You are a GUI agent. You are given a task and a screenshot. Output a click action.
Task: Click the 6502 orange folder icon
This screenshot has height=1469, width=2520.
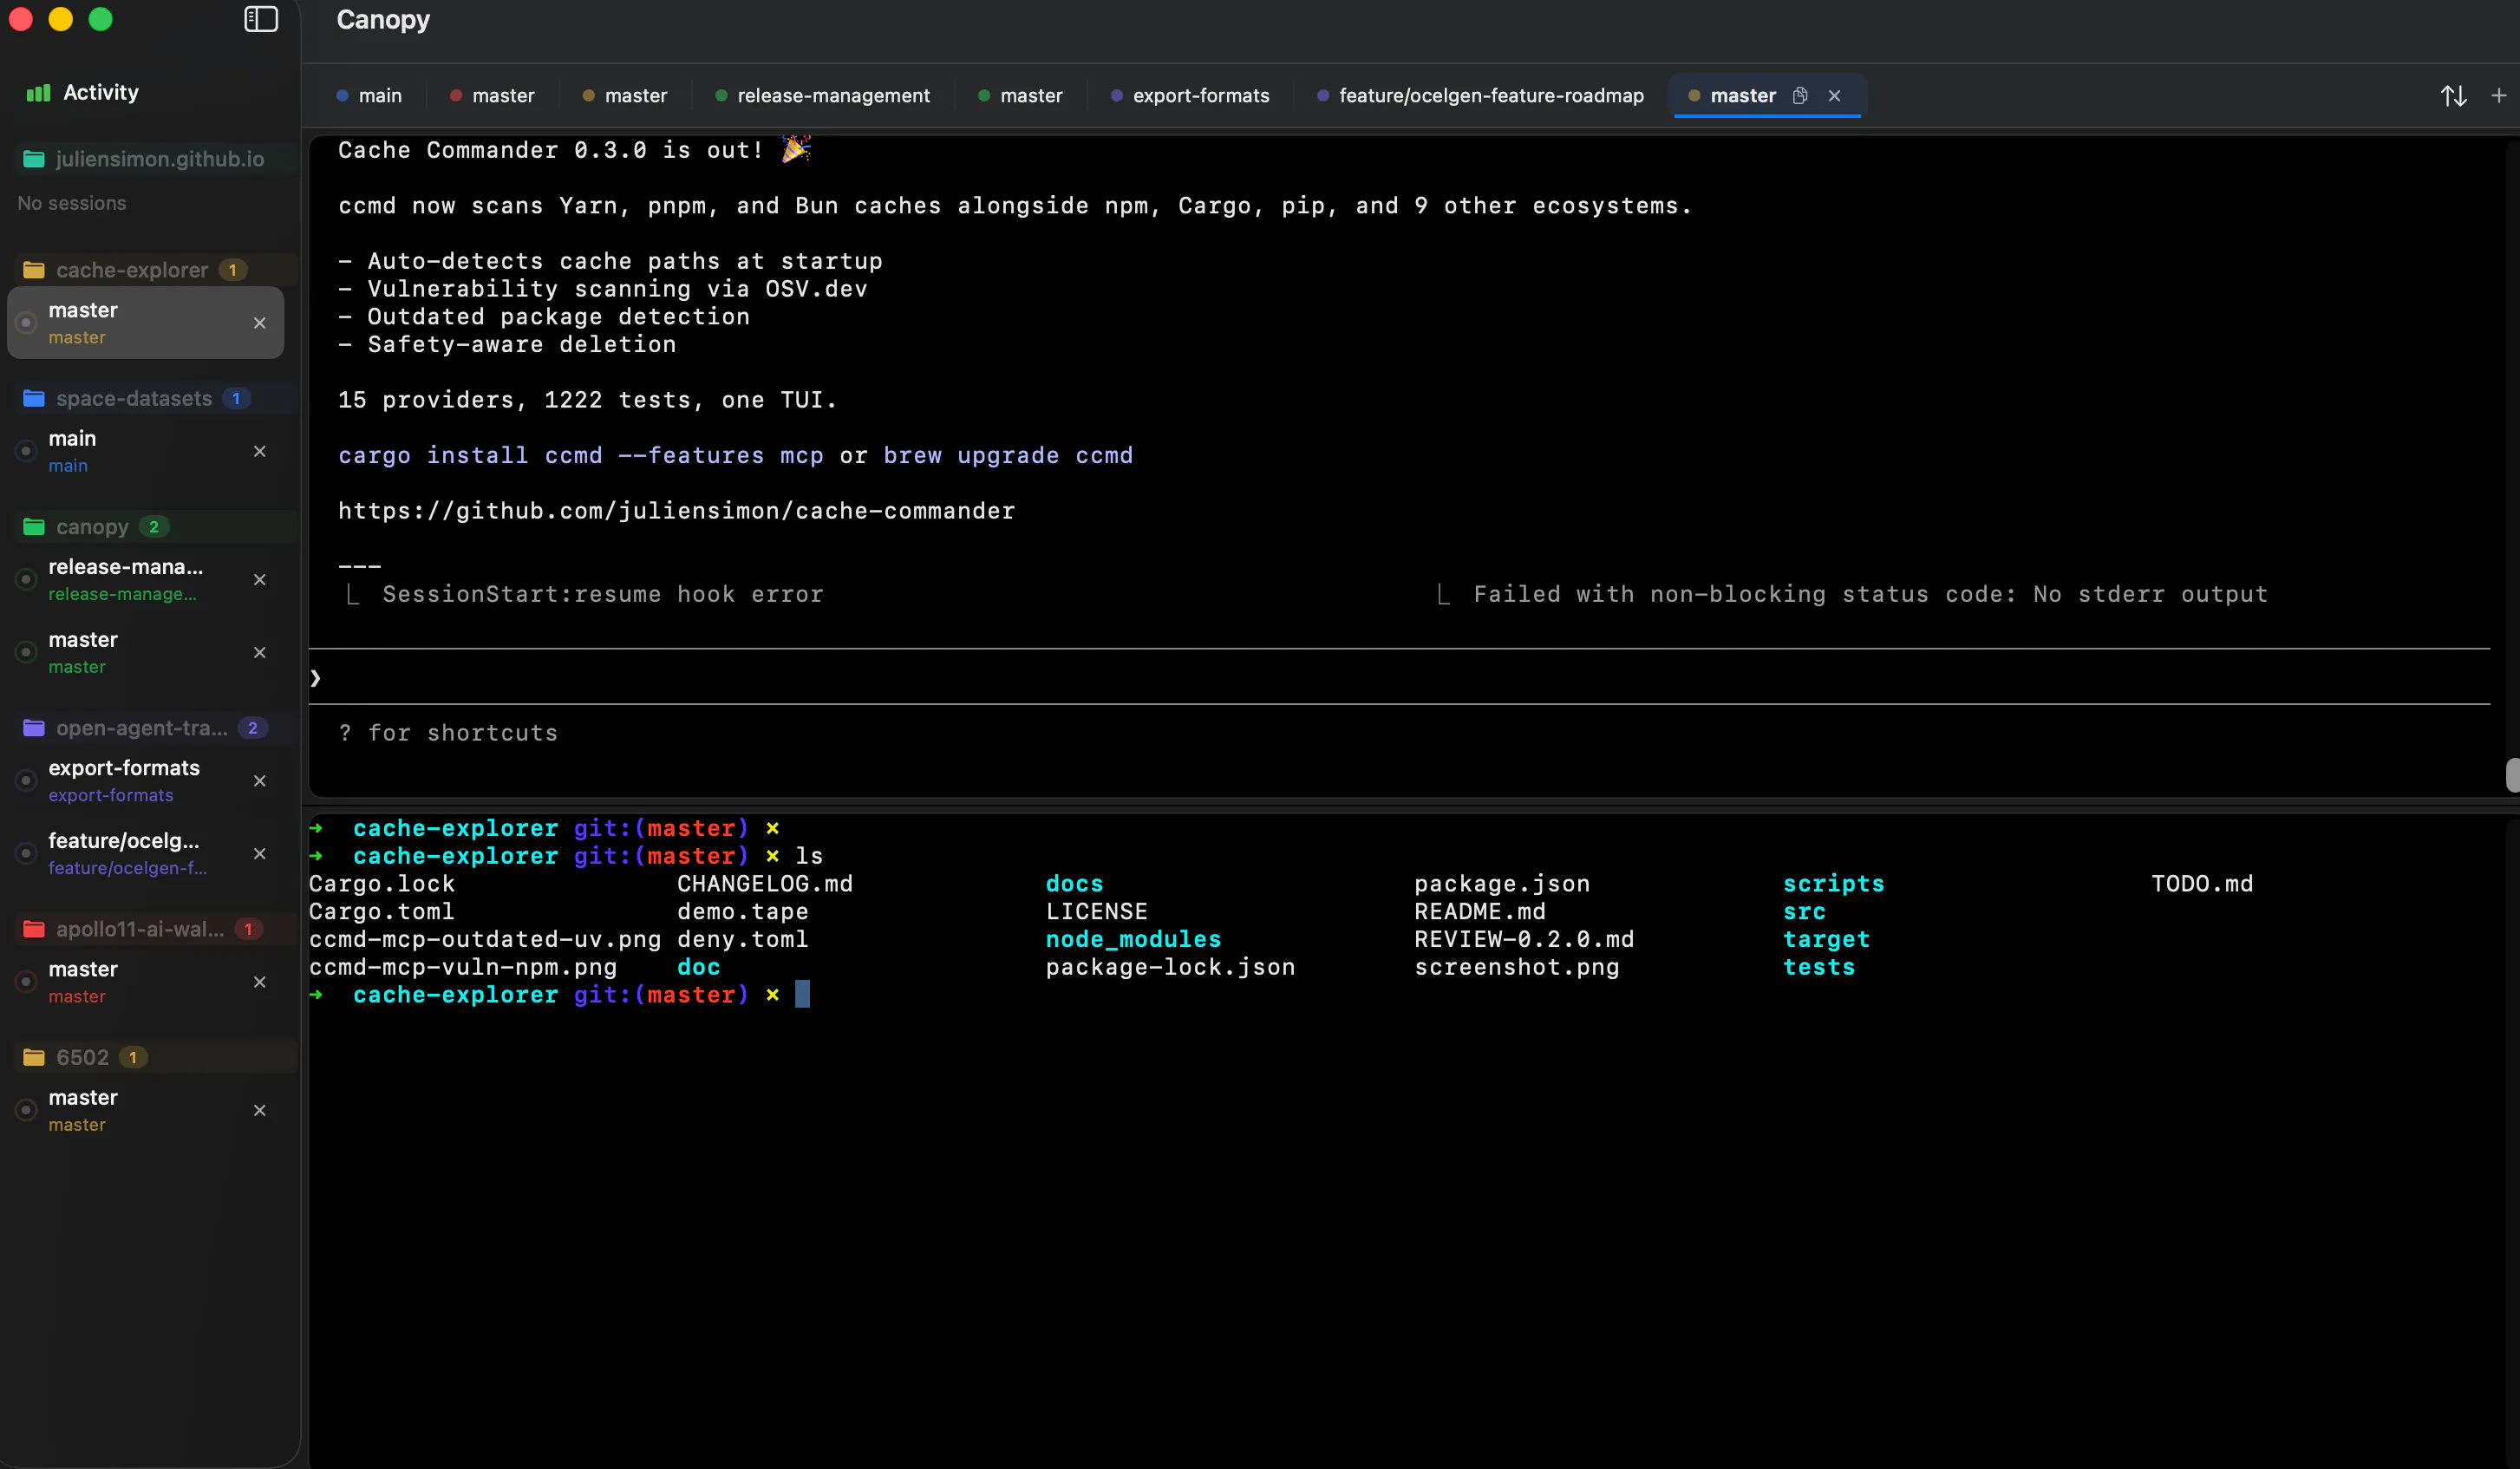[34, 1057]
